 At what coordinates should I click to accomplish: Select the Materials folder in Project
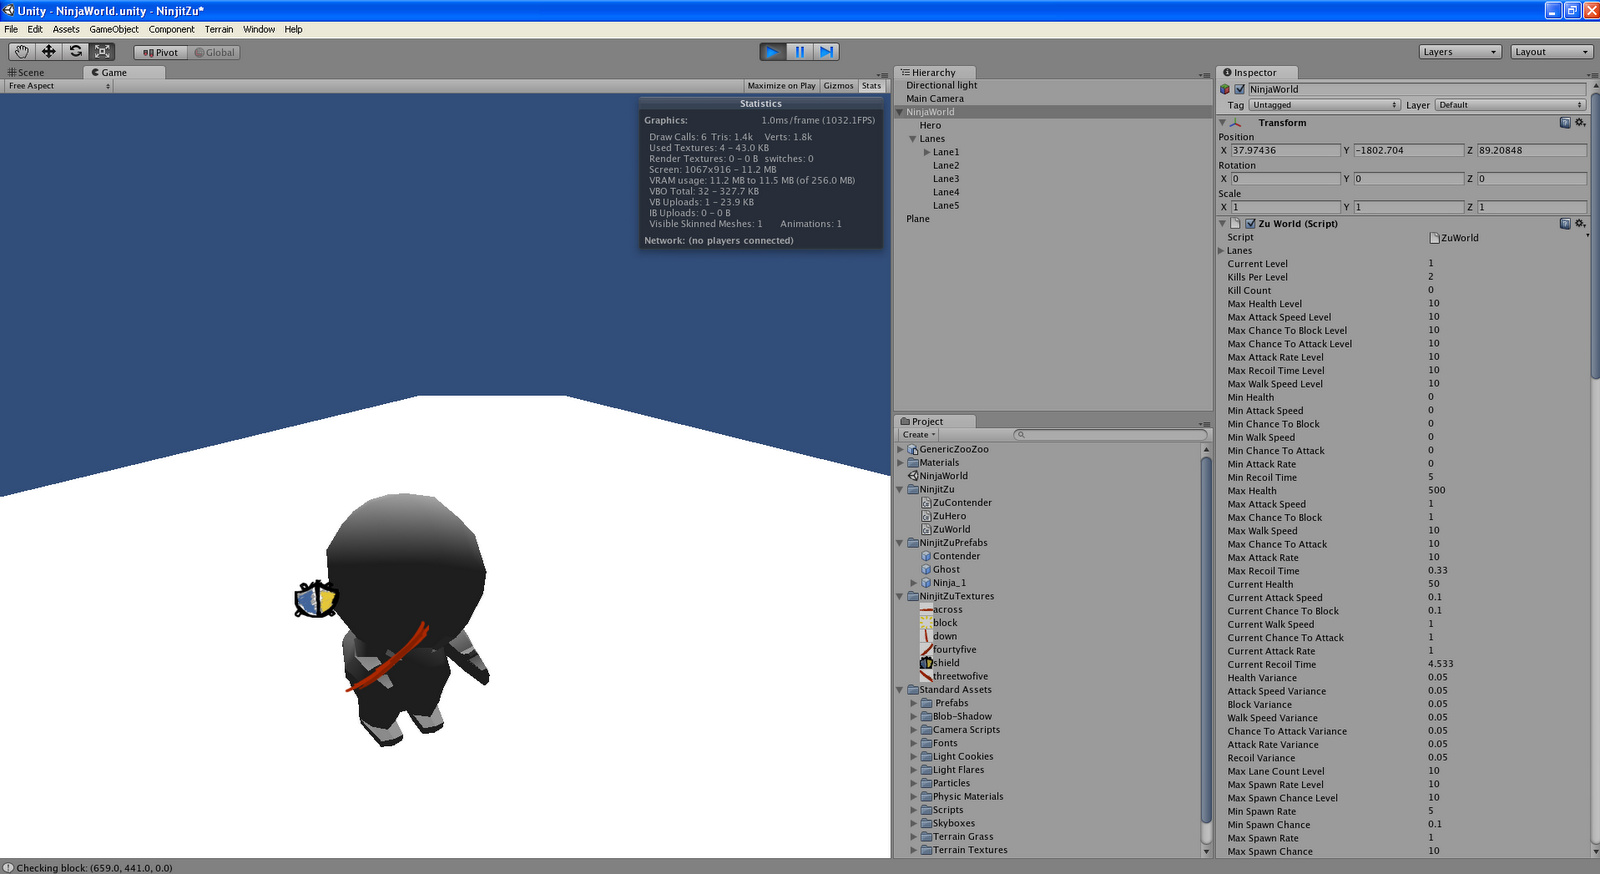(933, 462)
